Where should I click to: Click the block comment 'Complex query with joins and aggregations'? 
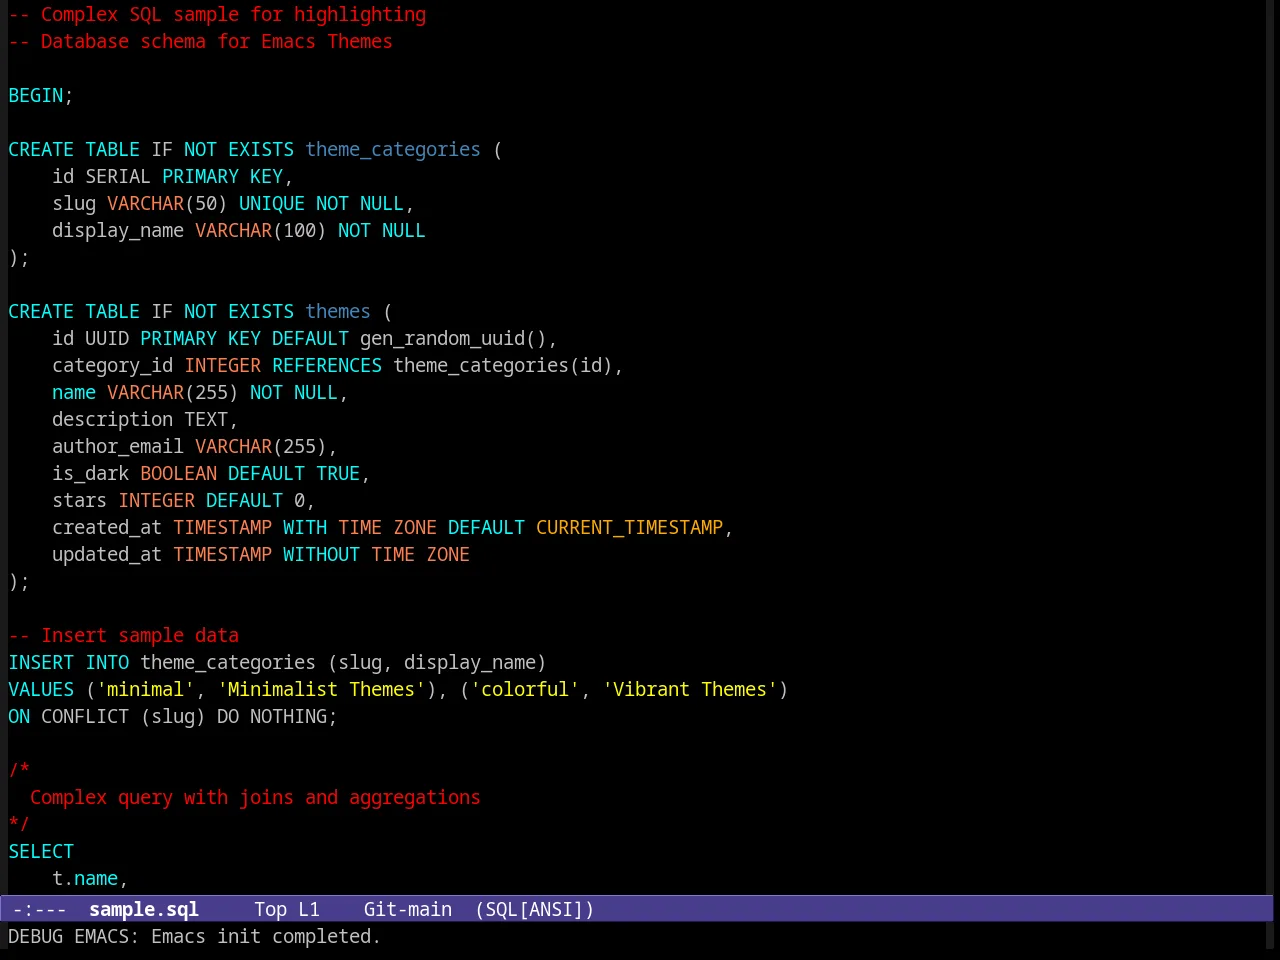point(255,797)
